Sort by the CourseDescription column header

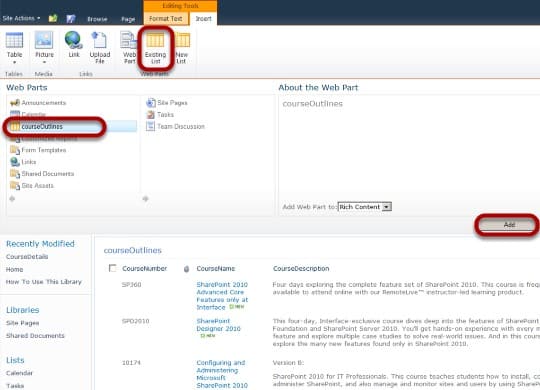(301, 268)
